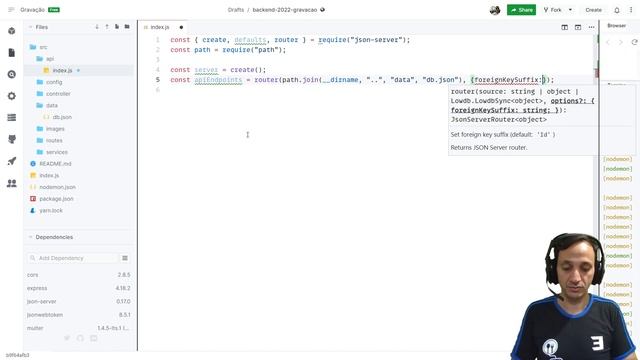Focus the Add Dependency search field
Screen dimensions: 640x360
click(x=73, y=258)
